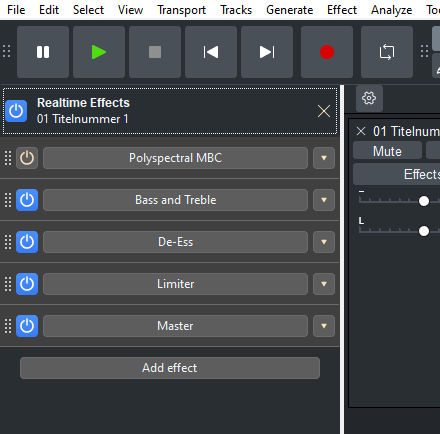Pause playback with the Pause button
The width and height of the screenshot is (440, 434).
coord(43,52)
